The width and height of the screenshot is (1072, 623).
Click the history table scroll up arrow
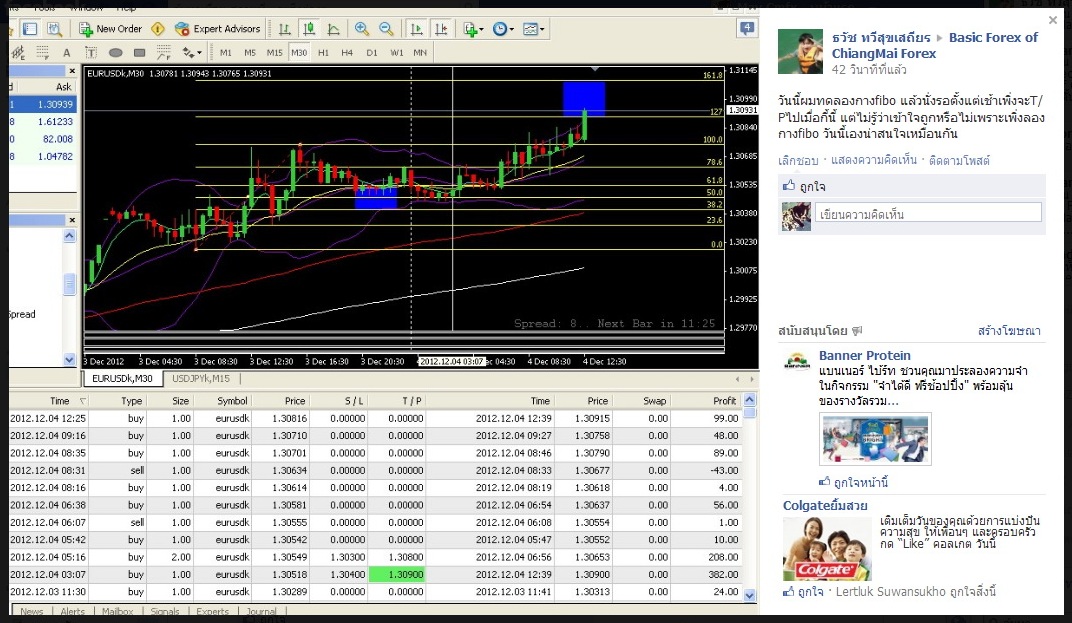(749, 399)
